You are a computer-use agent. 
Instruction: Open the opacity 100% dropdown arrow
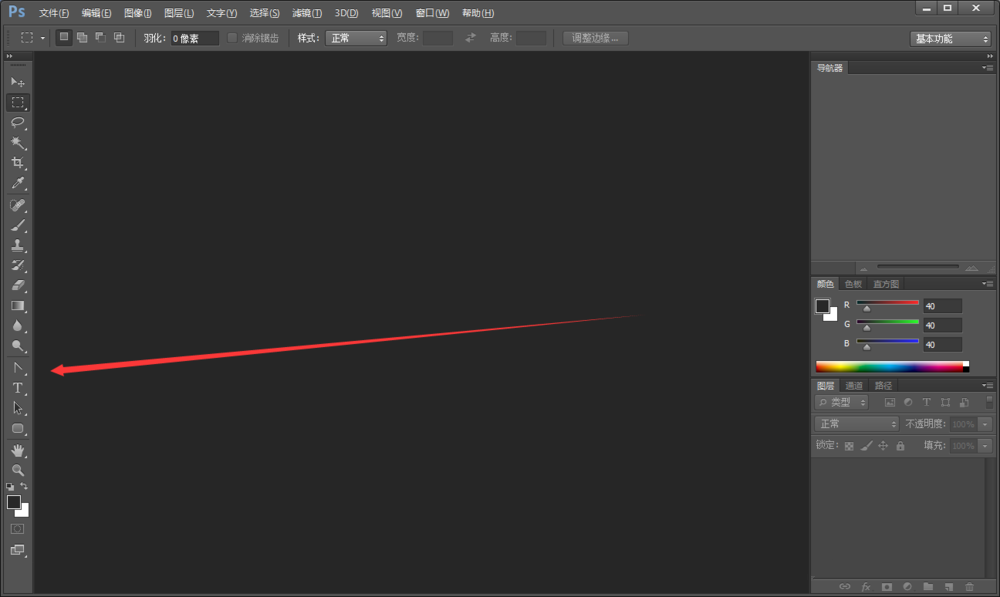click(x=985, y=424)
